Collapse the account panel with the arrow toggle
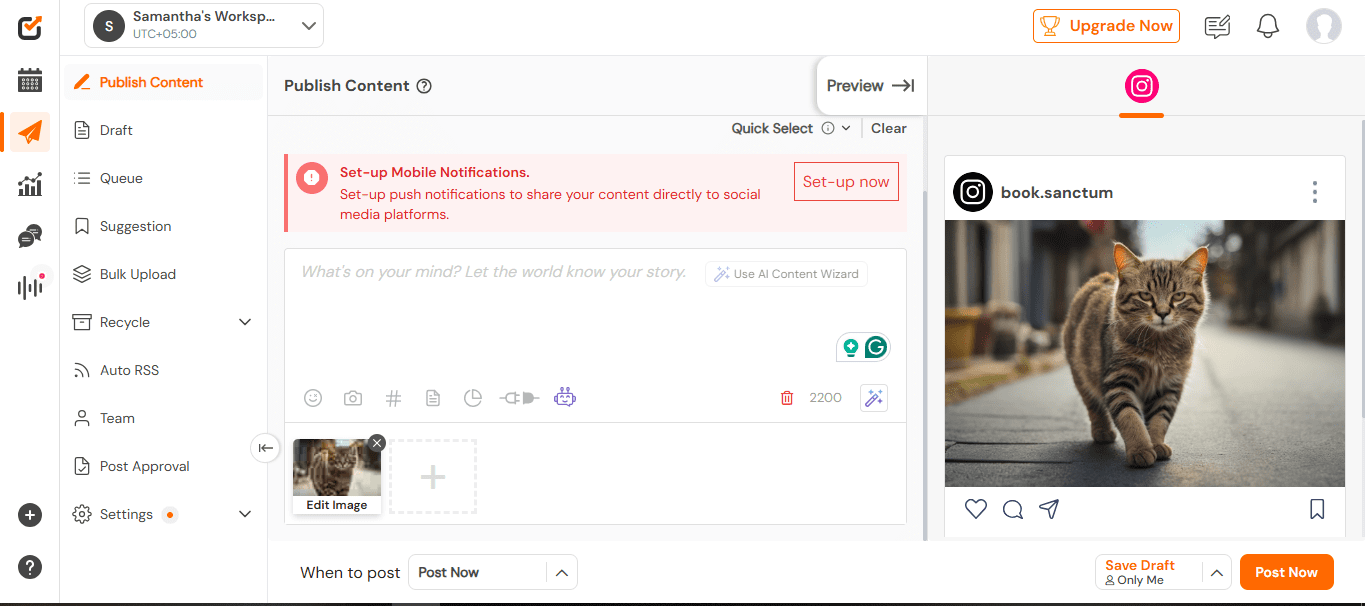The image size is (1365, 606). click(265, 449)
